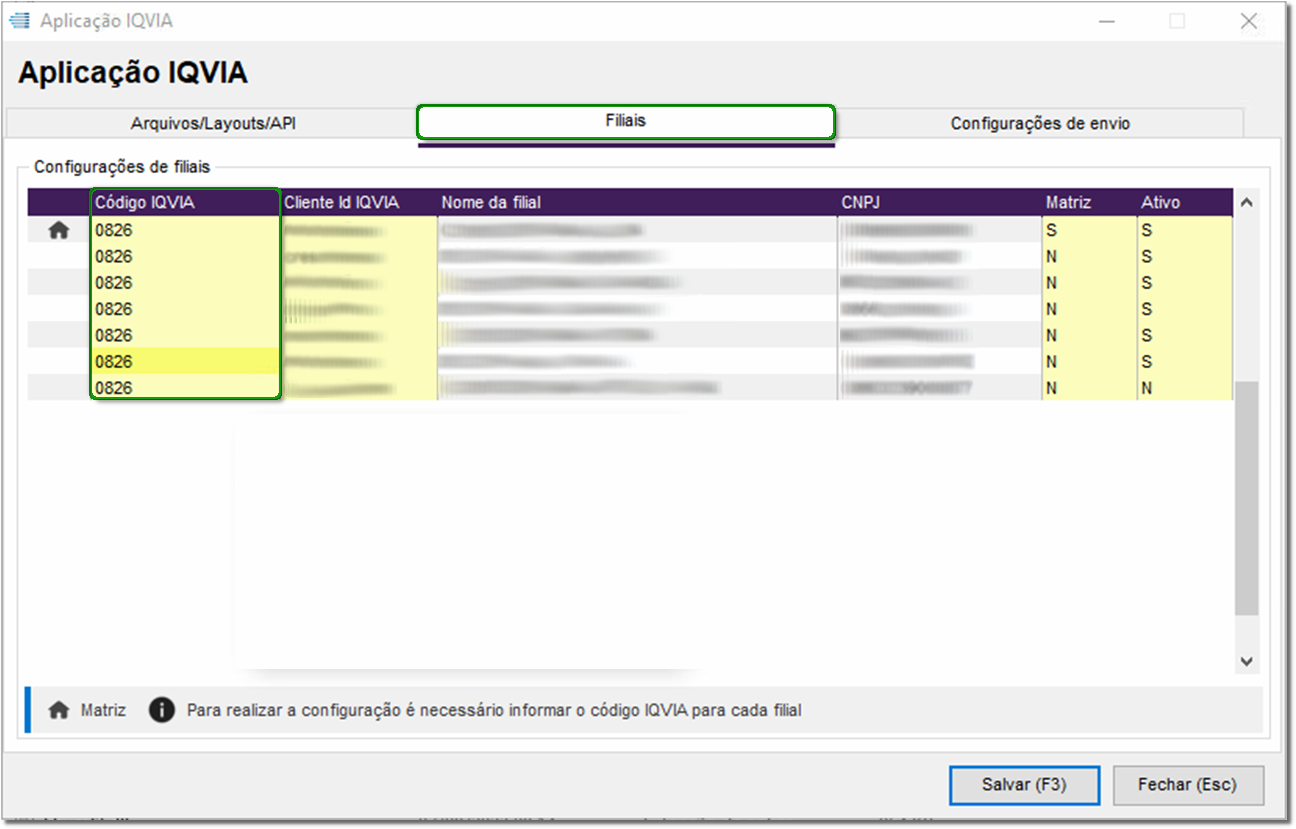Minimize the Aplicação IQVIA window
Viewport: 1296px width, 829px height.
(x=1107, y=21)
